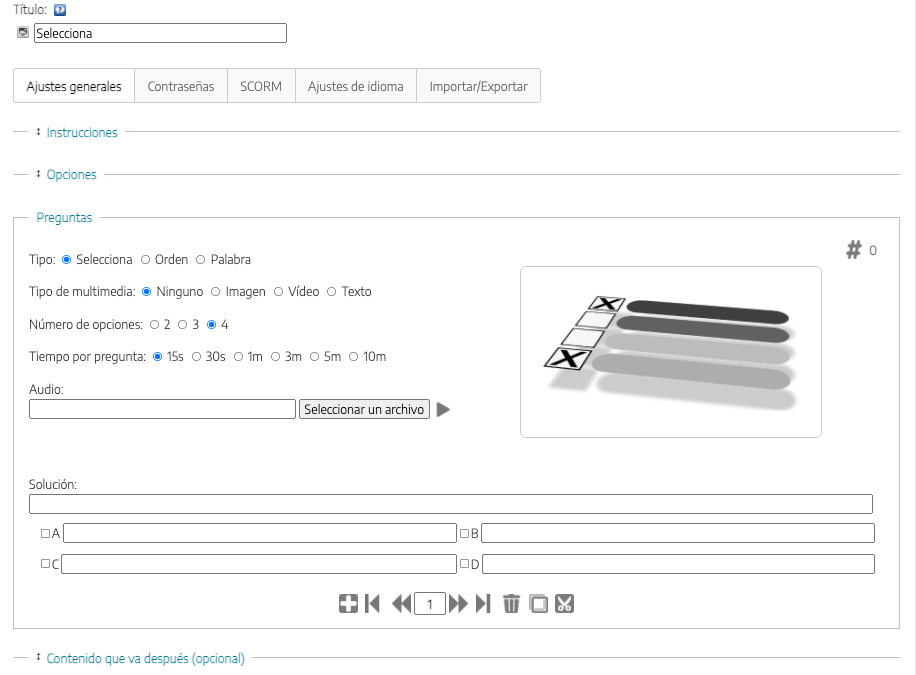Mark option A as correct
Viewport: 916px width, 675px height.
pyautogui.click(x=44, y=534)
